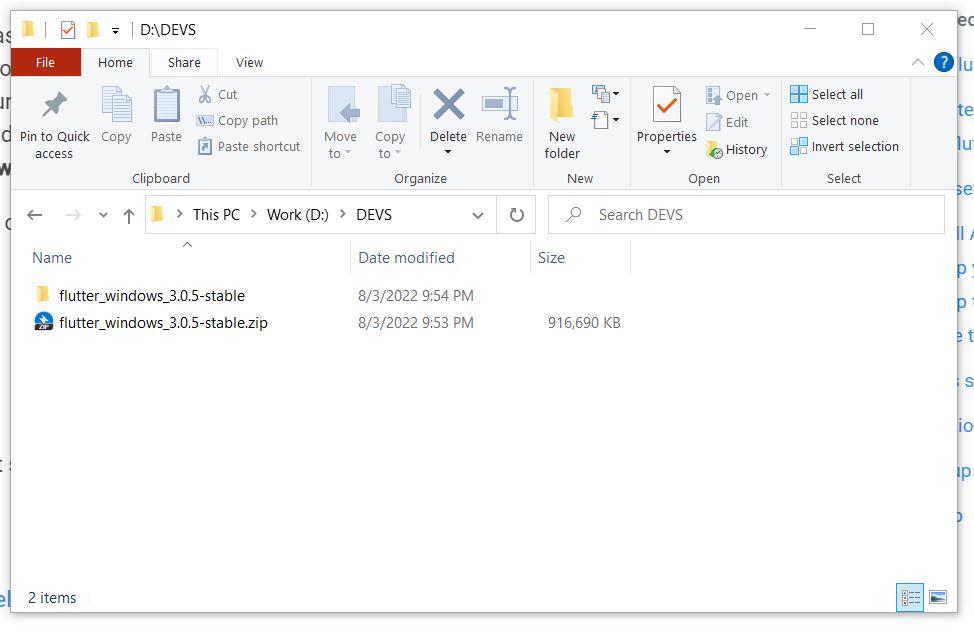This screenshot has height=634, width=974.
Task: Switch to Large icons view layout
Action: coord(938,597)
